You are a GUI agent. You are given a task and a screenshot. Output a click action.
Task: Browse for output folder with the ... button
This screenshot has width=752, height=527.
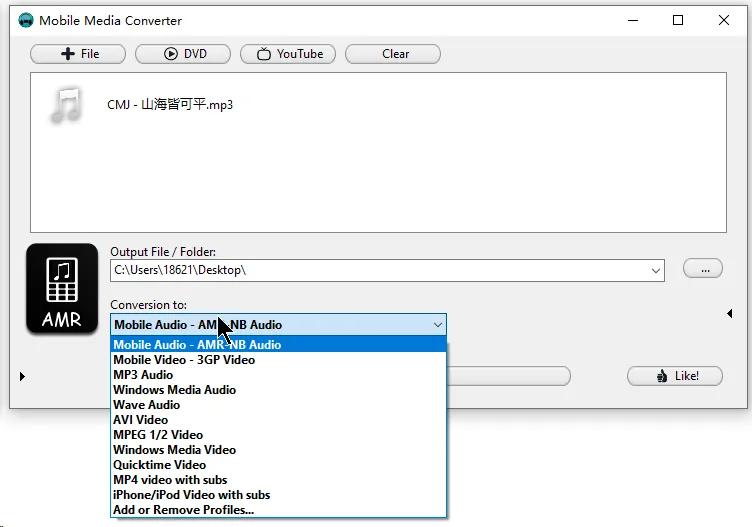[x=703, y=268]
